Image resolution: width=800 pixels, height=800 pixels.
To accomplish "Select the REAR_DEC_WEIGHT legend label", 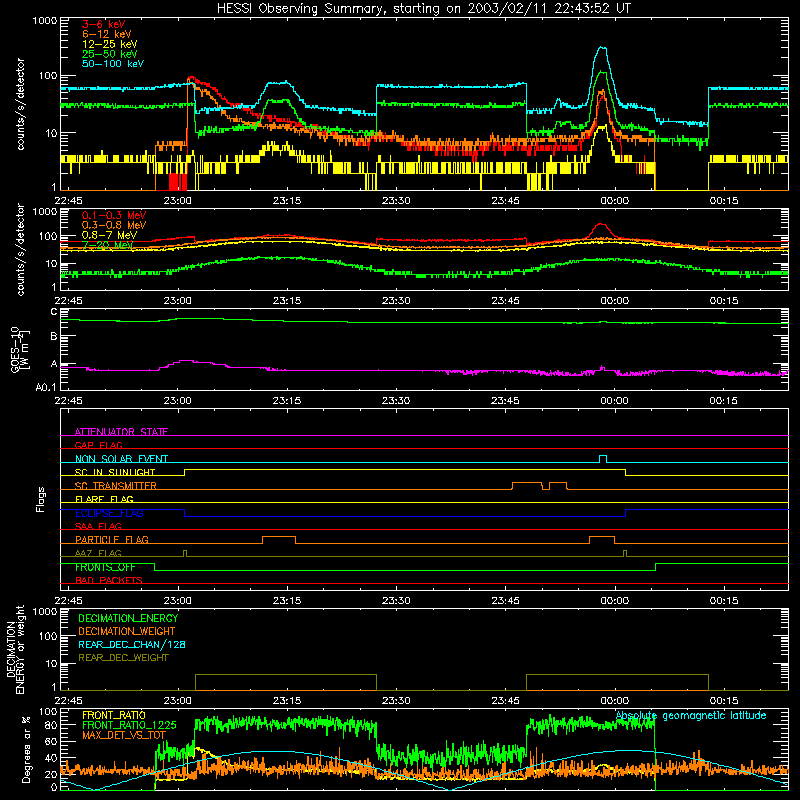I will click(x=123, y=658).
